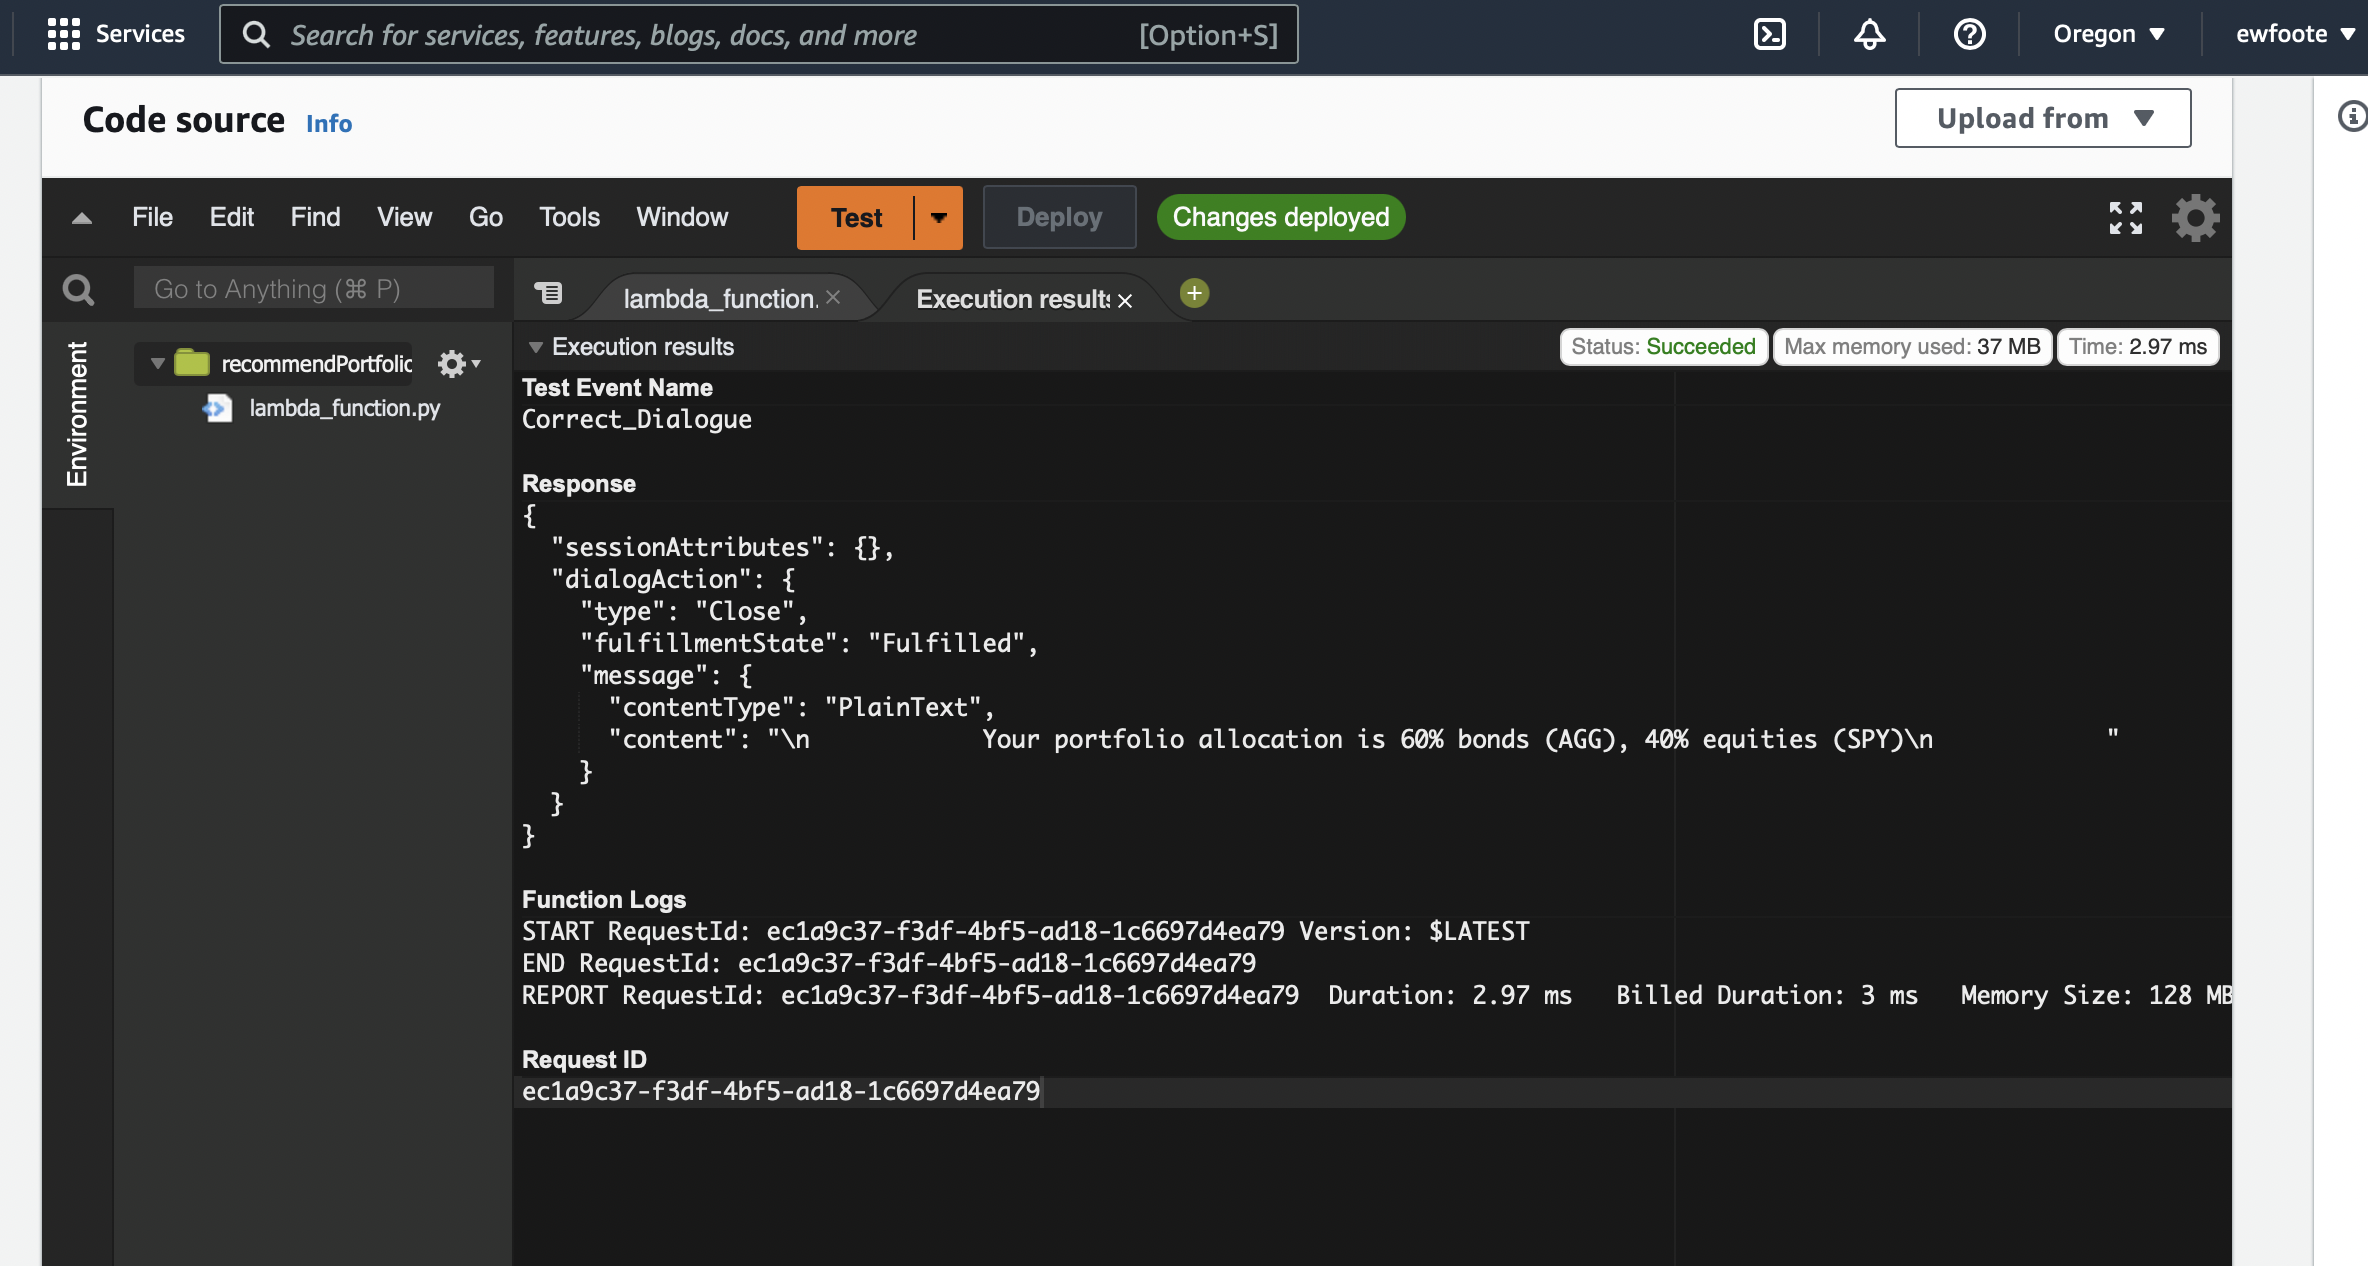Click the orange Test button
The height and width of the screenshot is (1266, 2368).
[856, 217]
